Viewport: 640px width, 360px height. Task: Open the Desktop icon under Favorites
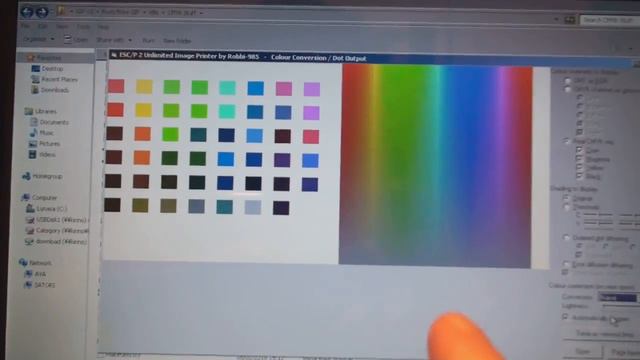coord(36,69)
